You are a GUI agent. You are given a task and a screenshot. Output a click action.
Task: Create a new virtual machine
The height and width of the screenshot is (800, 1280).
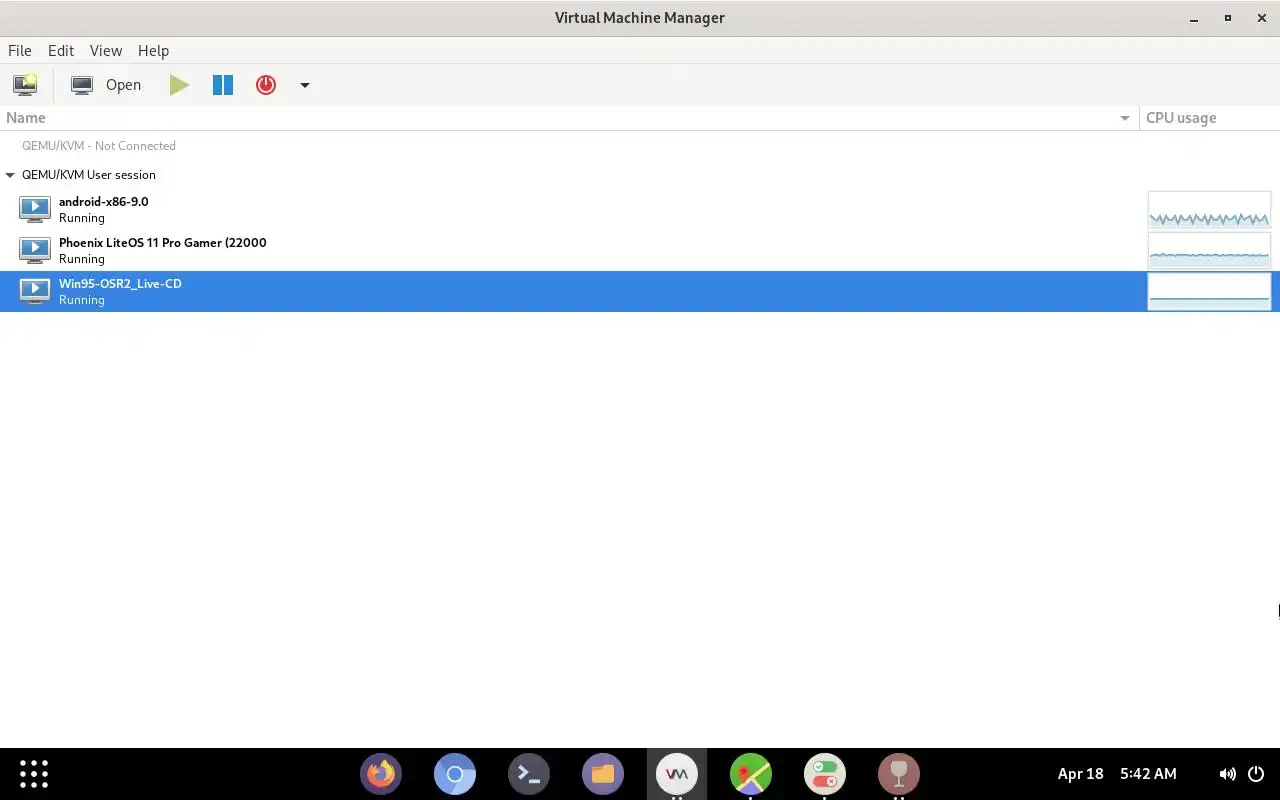click(25, 85)
